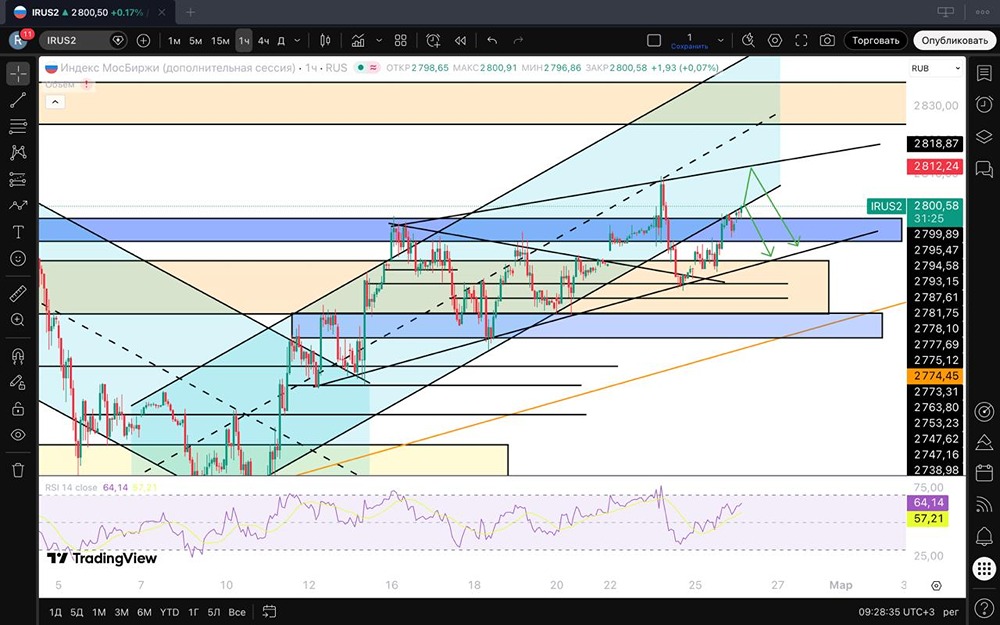Toggle the pink approximate data indicator
This screenshot has height=625, width=1000.
pyautogui.click(x=373, y=68)
